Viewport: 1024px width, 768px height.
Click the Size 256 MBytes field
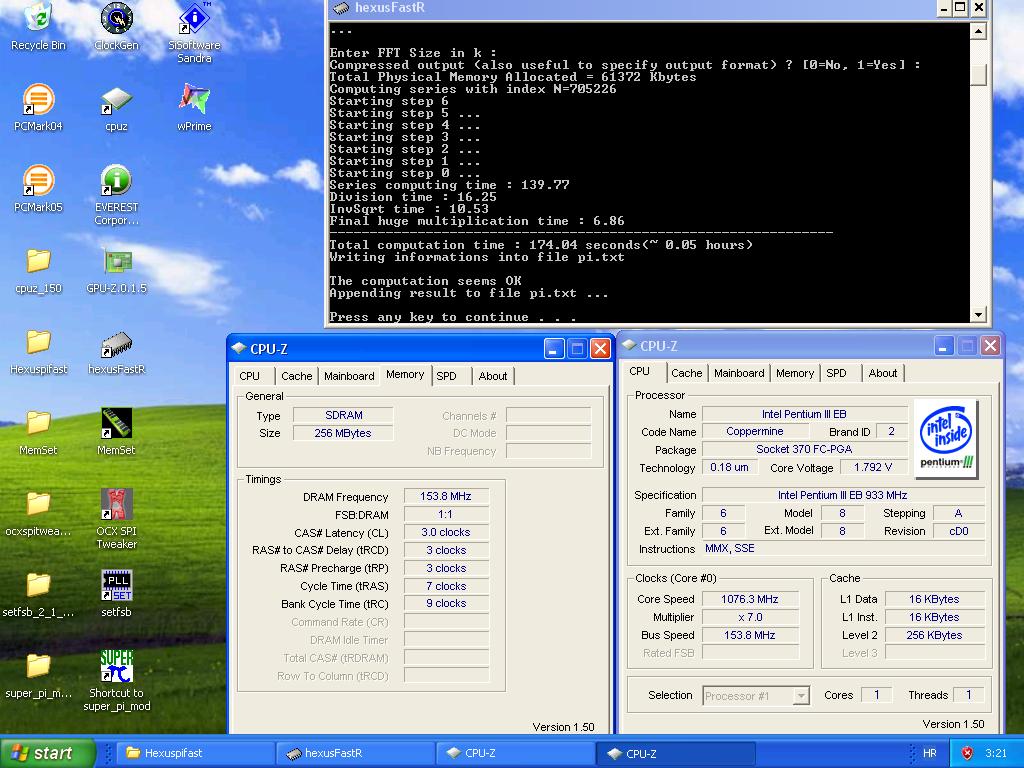[344, 433]
